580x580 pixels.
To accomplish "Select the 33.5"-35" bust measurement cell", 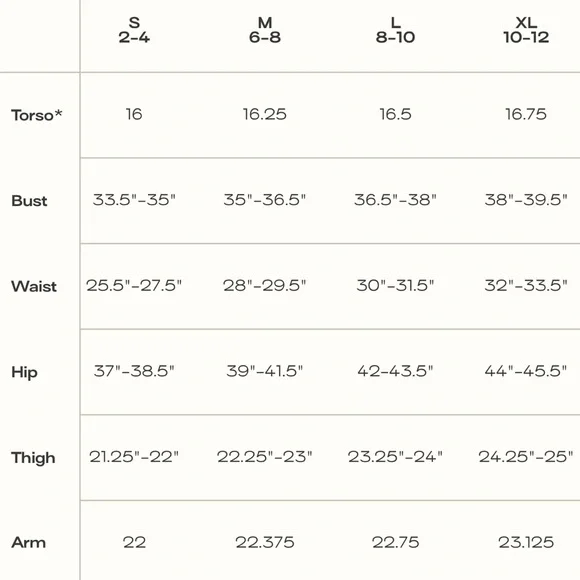I will pyautogui.click(x=134, y=200).
